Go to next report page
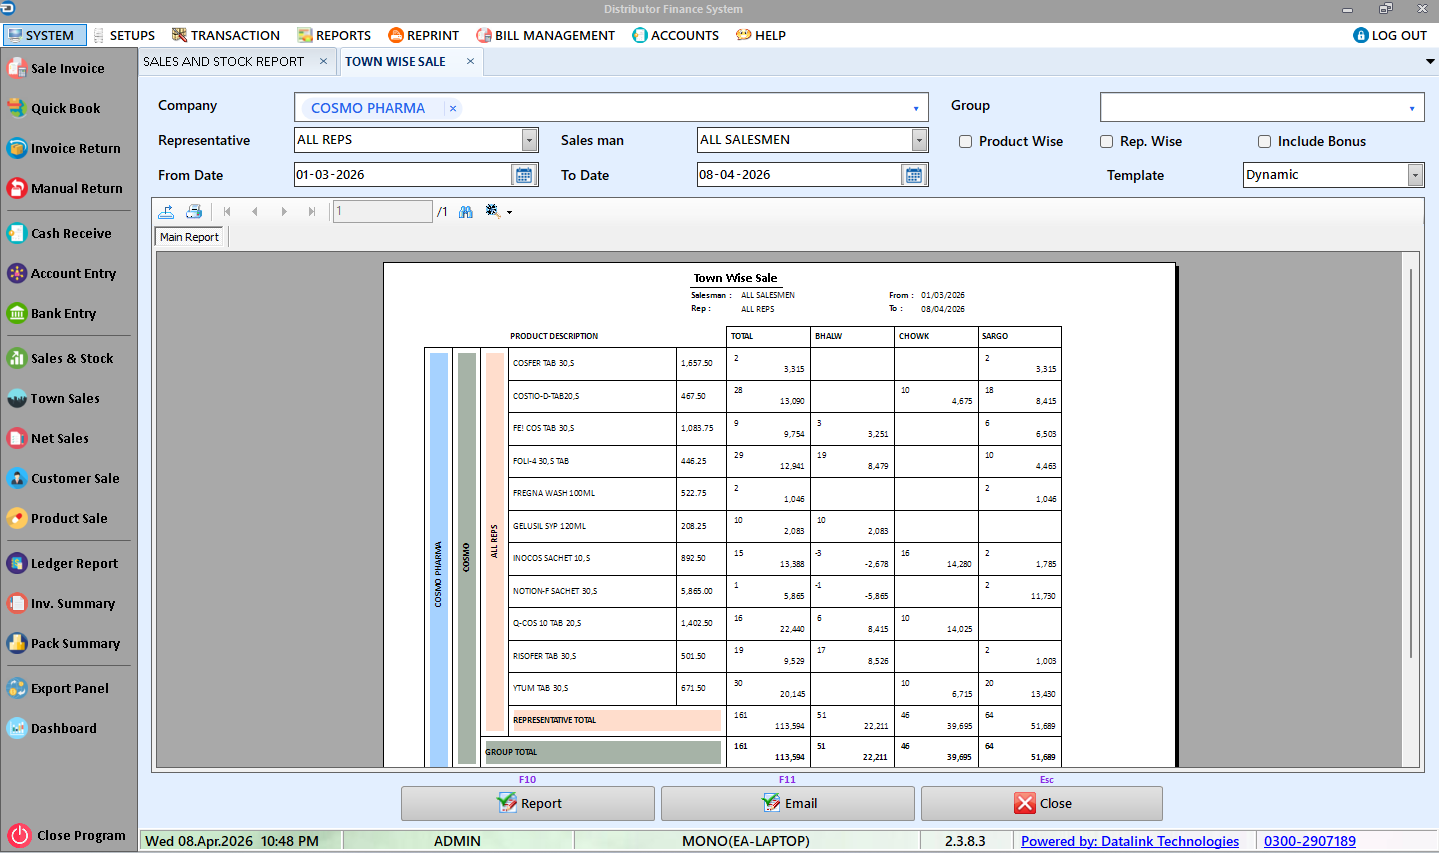1439x853 pixels. click(x=284, y=211)
